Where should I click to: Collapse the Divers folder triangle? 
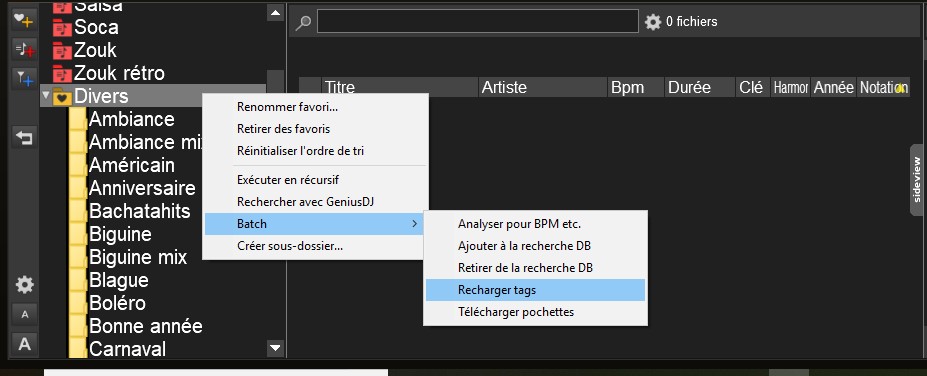click(46, 95)
